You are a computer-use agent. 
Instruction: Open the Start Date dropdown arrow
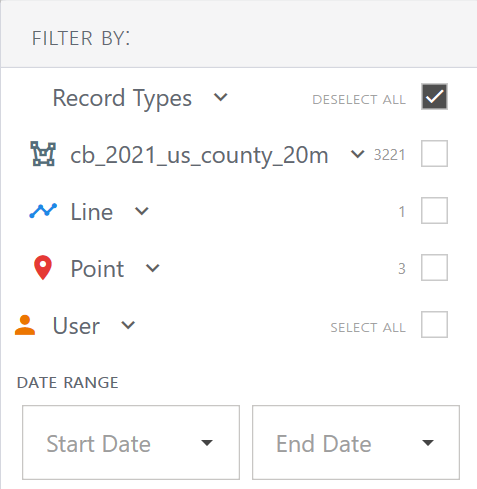[x=207, y=443]
